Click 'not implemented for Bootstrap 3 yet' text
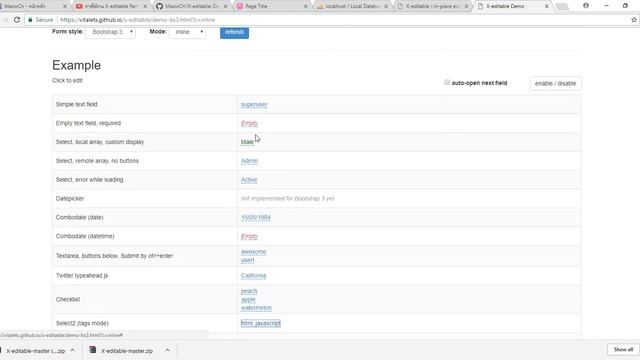The width and height of the screenshot is (640, 360). pos(287,199)
